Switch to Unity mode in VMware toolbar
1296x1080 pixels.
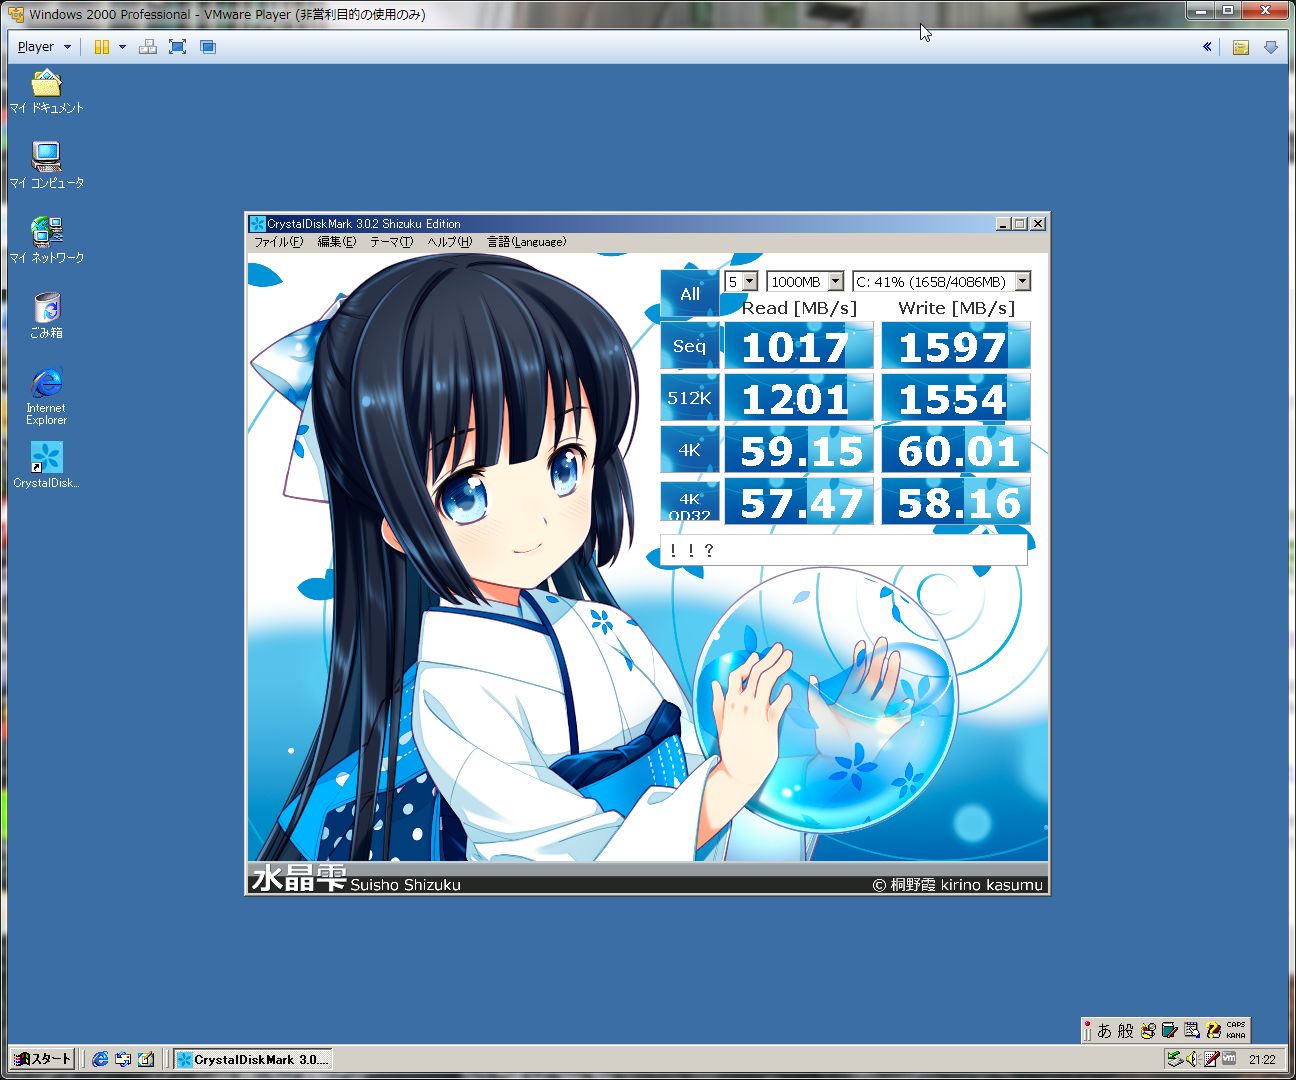tap(208, 47)
